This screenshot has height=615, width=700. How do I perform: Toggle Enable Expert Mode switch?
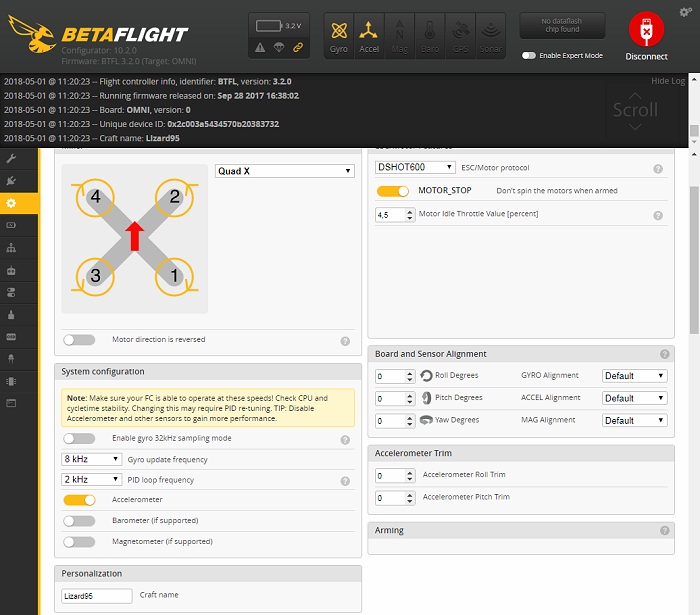pos(529,55)
